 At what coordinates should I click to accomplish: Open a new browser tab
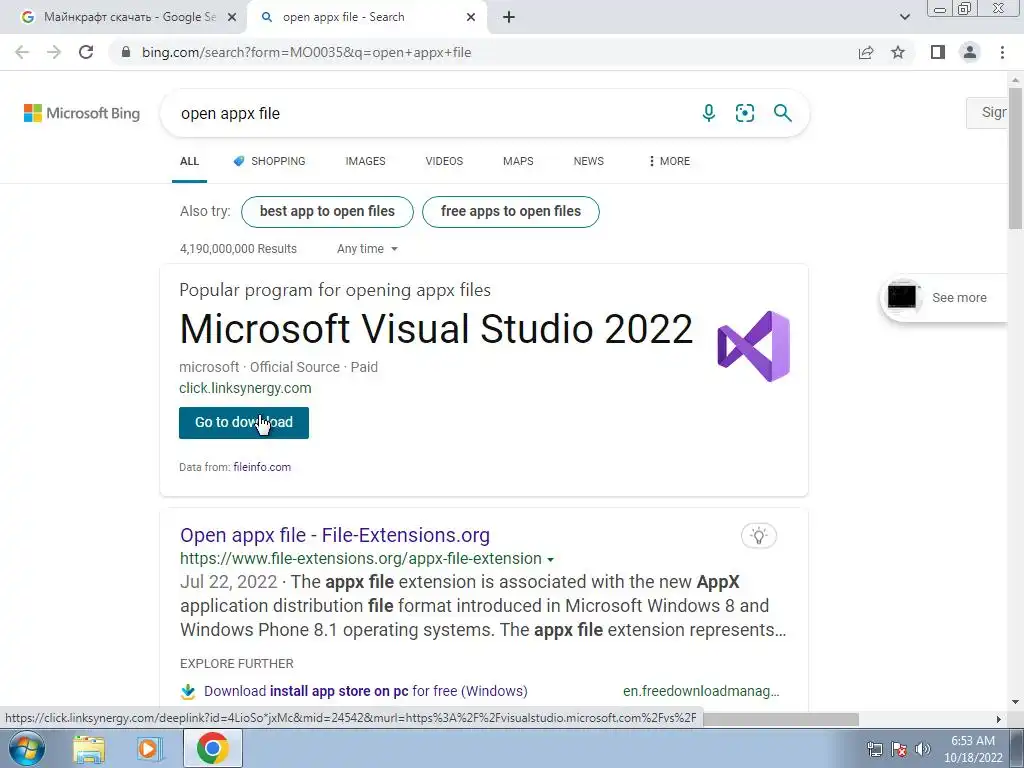[509, 18]
